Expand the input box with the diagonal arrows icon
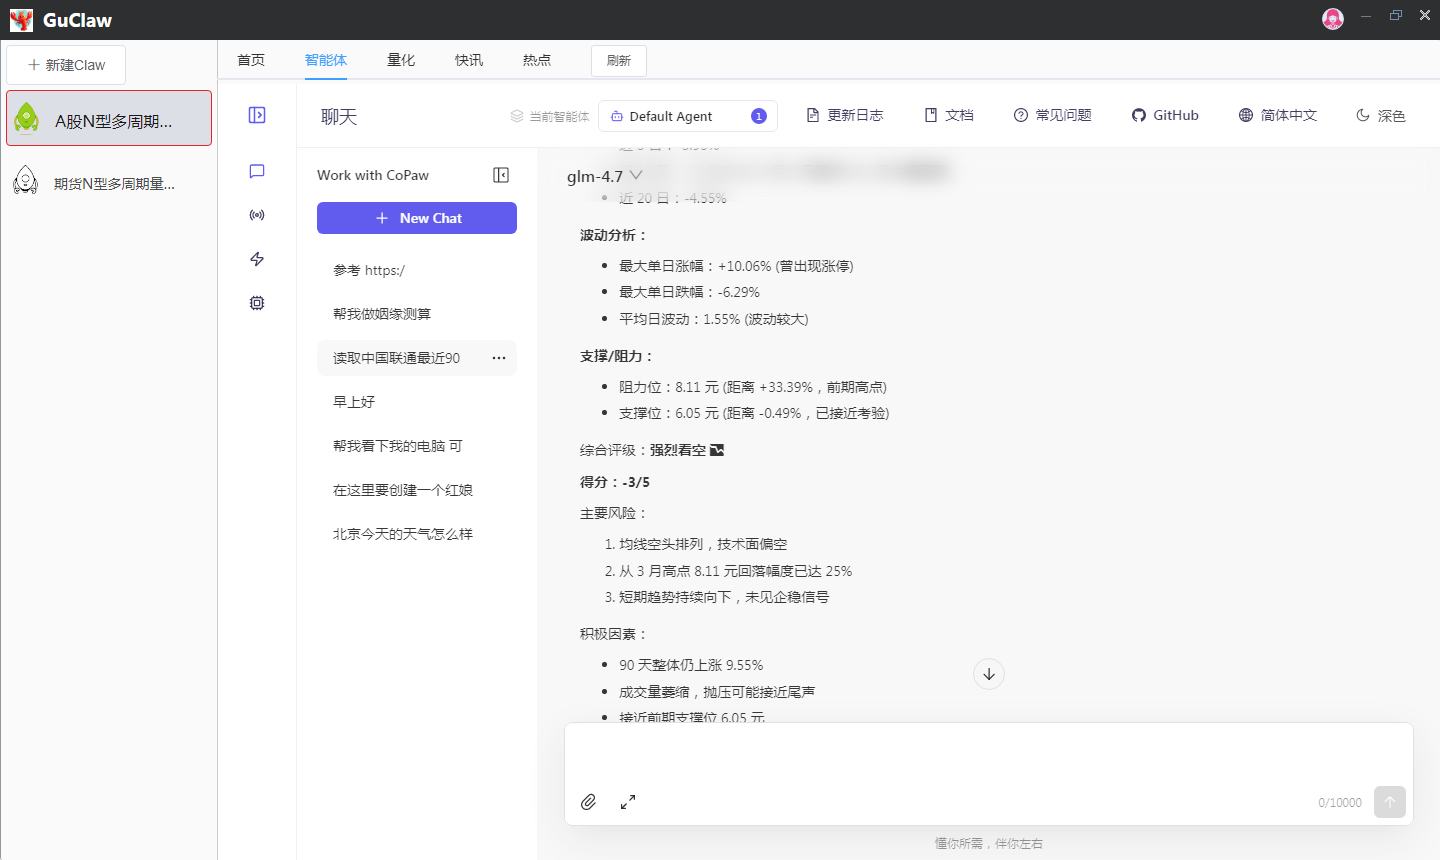 point(628,802)
